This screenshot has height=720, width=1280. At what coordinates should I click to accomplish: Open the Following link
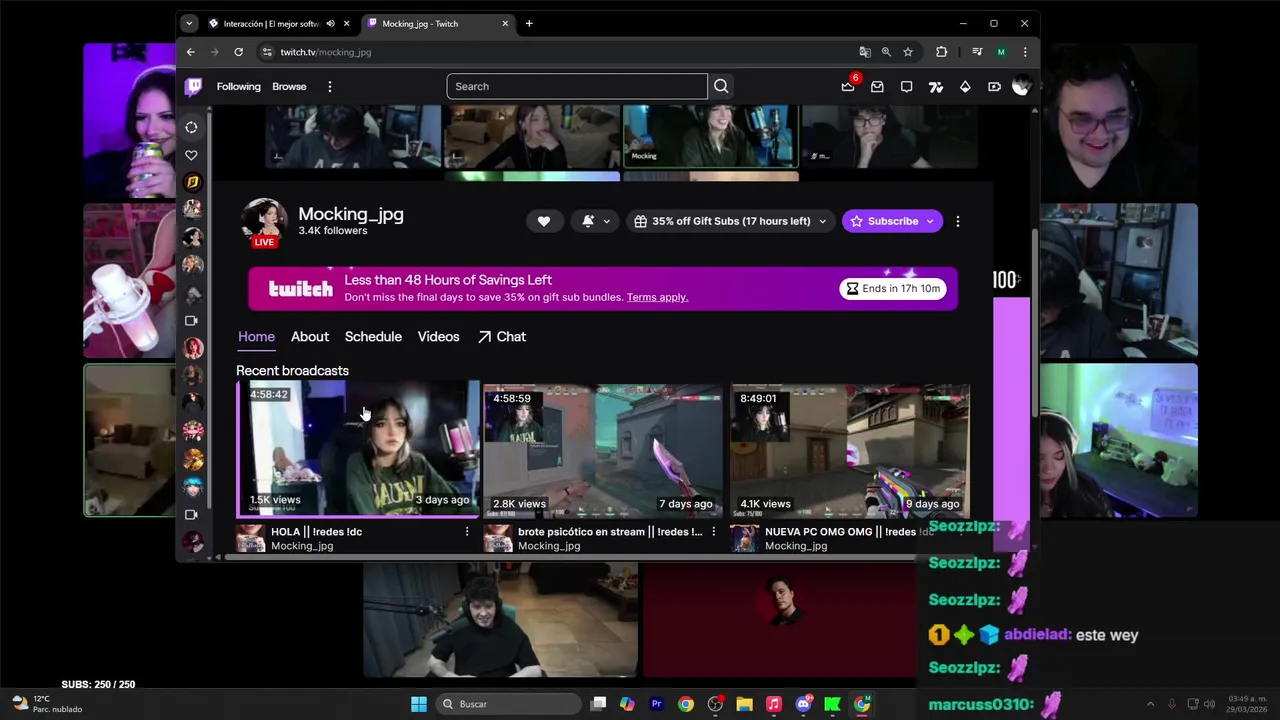pyautogui.click(x=238, y=87)
